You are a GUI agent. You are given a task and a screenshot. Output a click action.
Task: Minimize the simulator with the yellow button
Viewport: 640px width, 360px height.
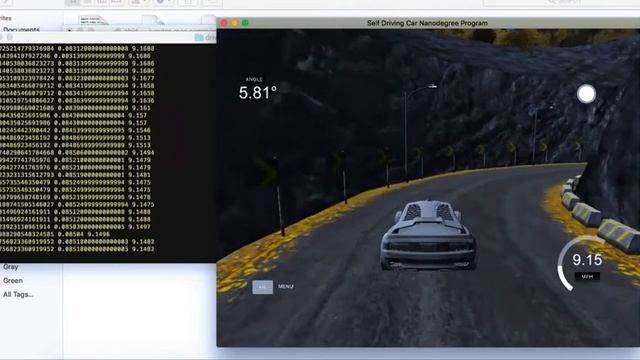[234, 23]
